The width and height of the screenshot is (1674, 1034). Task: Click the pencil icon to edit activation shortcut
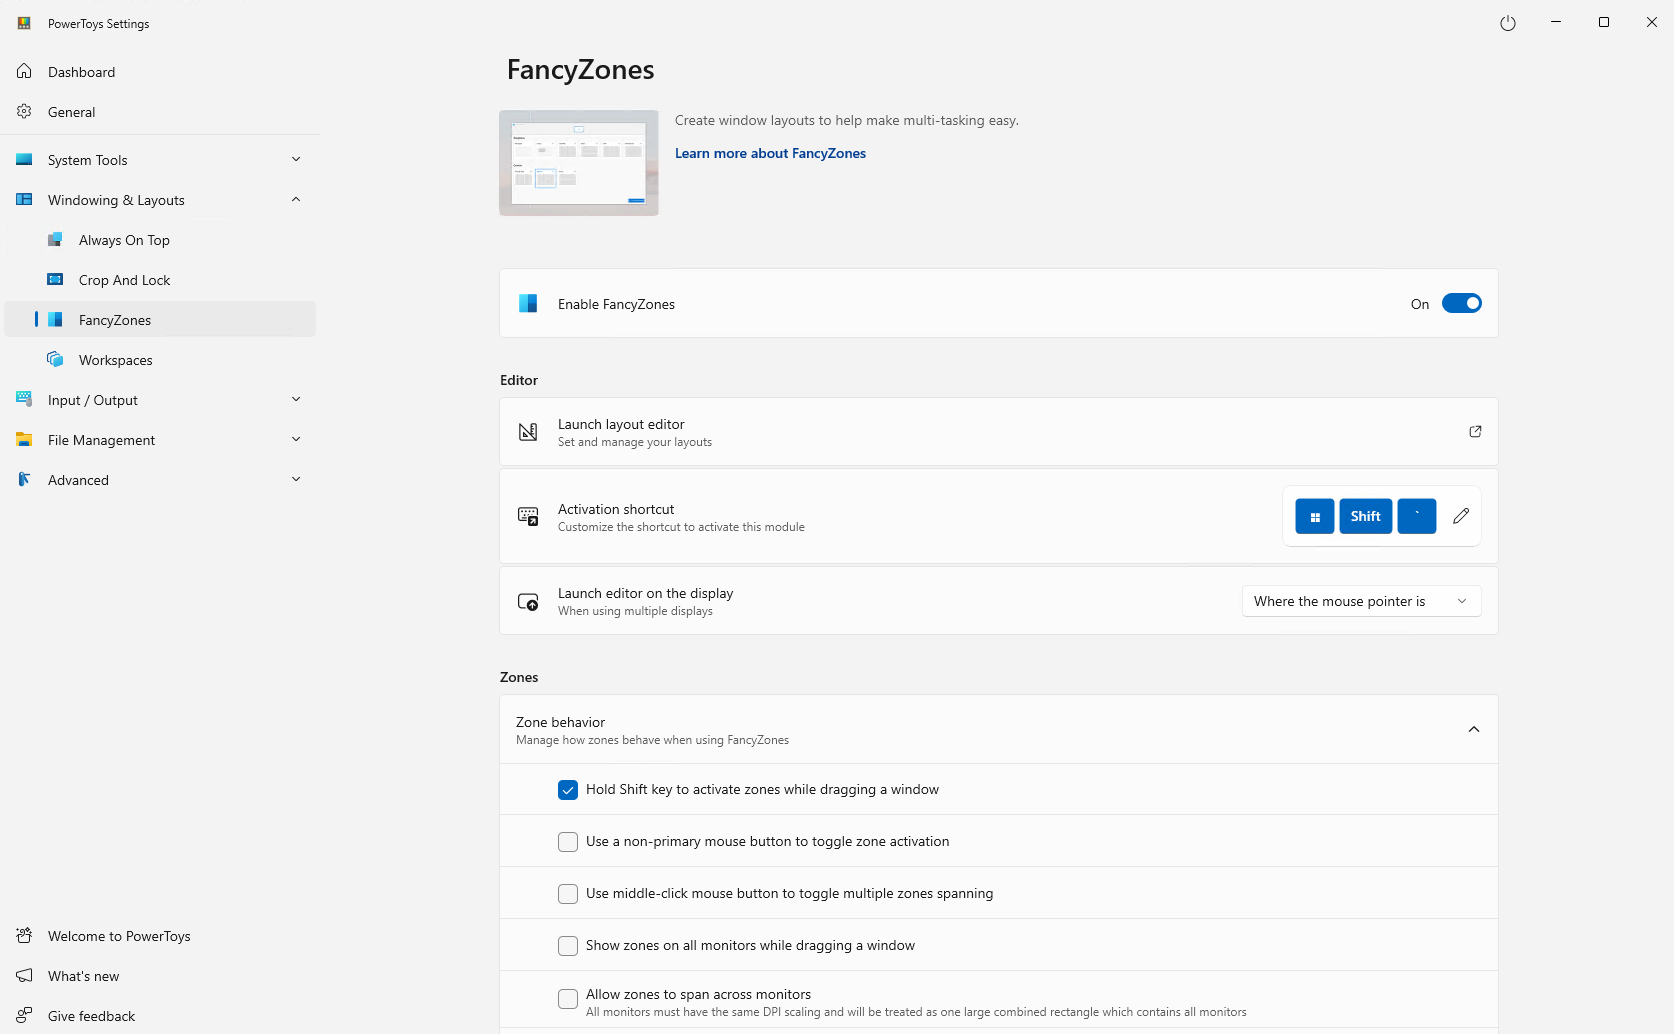pyautogui.click(x=1461, y=516)
